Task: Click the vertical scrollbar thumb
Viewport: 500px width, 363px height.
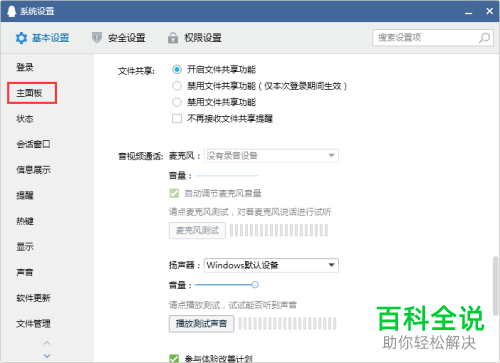Action: tap(496, 286)
